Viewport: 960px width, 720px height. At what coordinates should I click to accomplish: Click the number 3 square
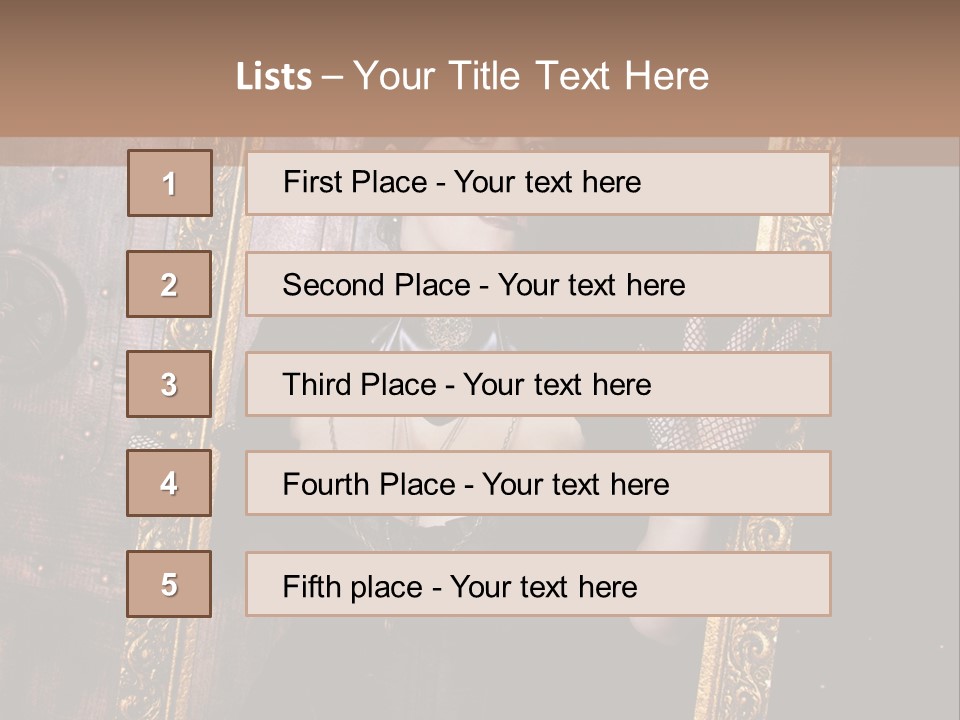[x=169, y=384]
